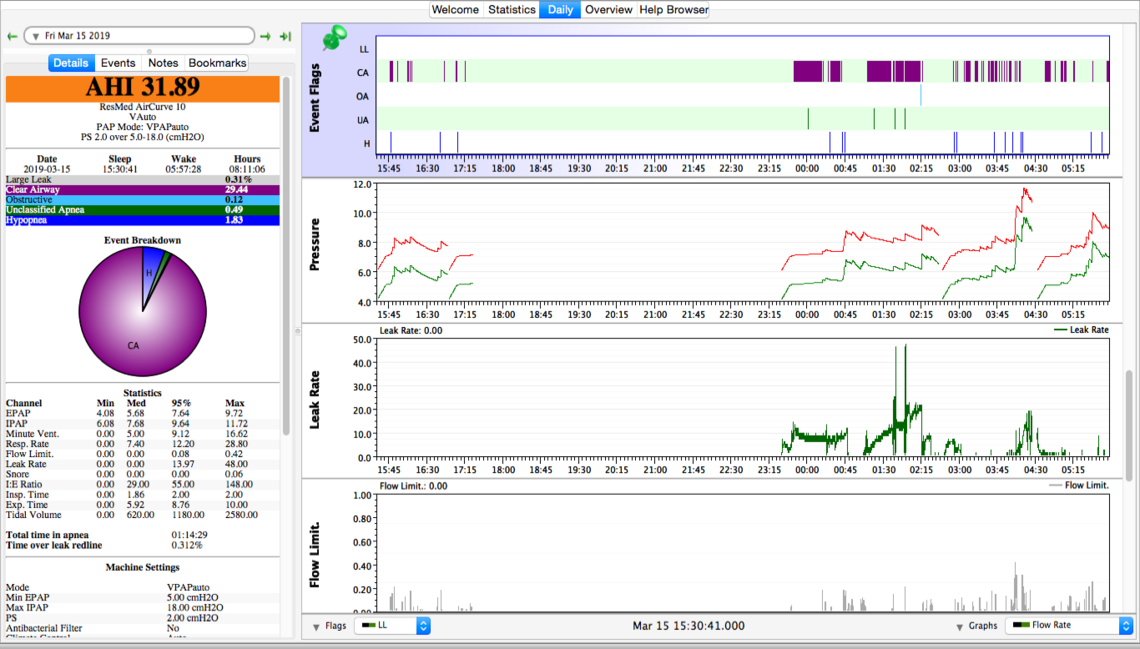Click the details panel vertical scrollbar
Screen dimensions: 1140x649
[x=286, y=257]
